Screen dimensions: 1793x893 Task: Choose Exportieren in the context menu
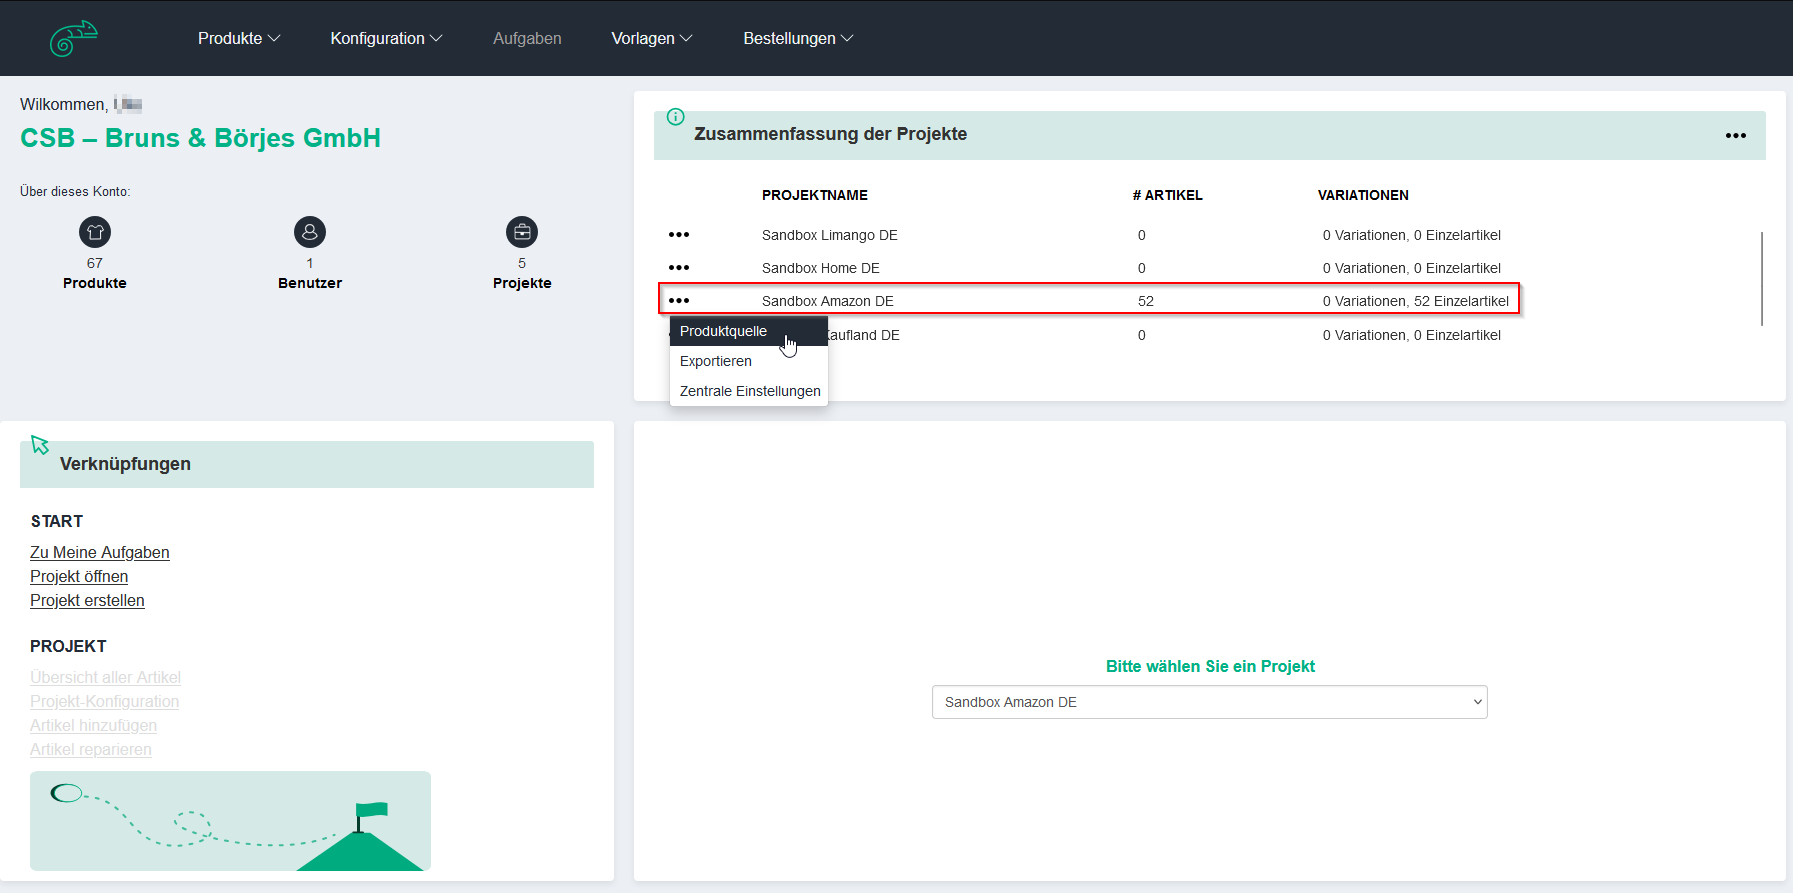tap(749, 361)
